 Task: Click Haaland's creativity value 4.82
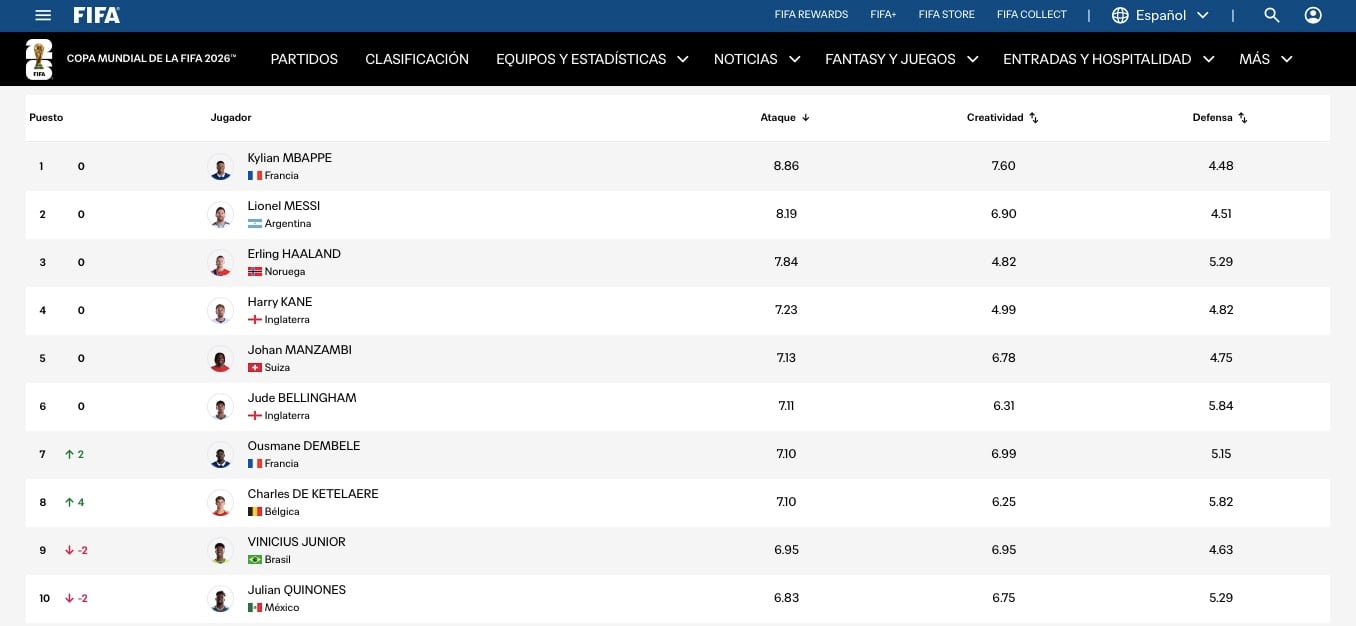(x=1003, y=262)
